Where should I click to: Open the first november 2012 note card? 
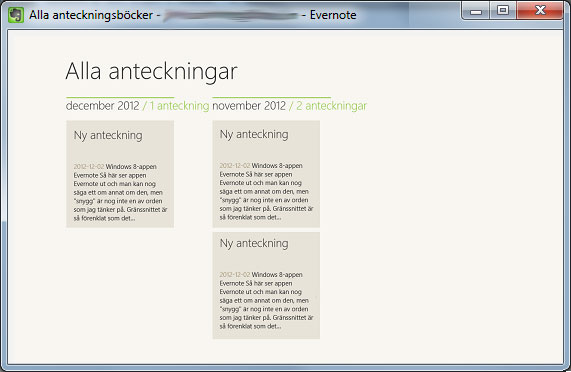coord(266,174)
